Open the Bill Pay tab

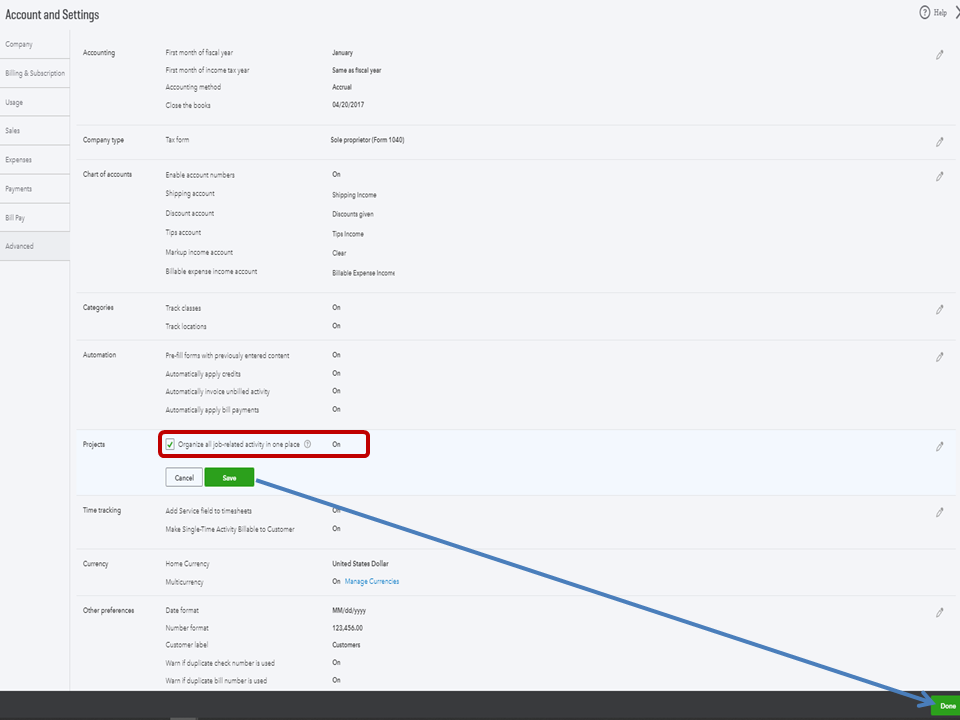(x=35, y=217)
